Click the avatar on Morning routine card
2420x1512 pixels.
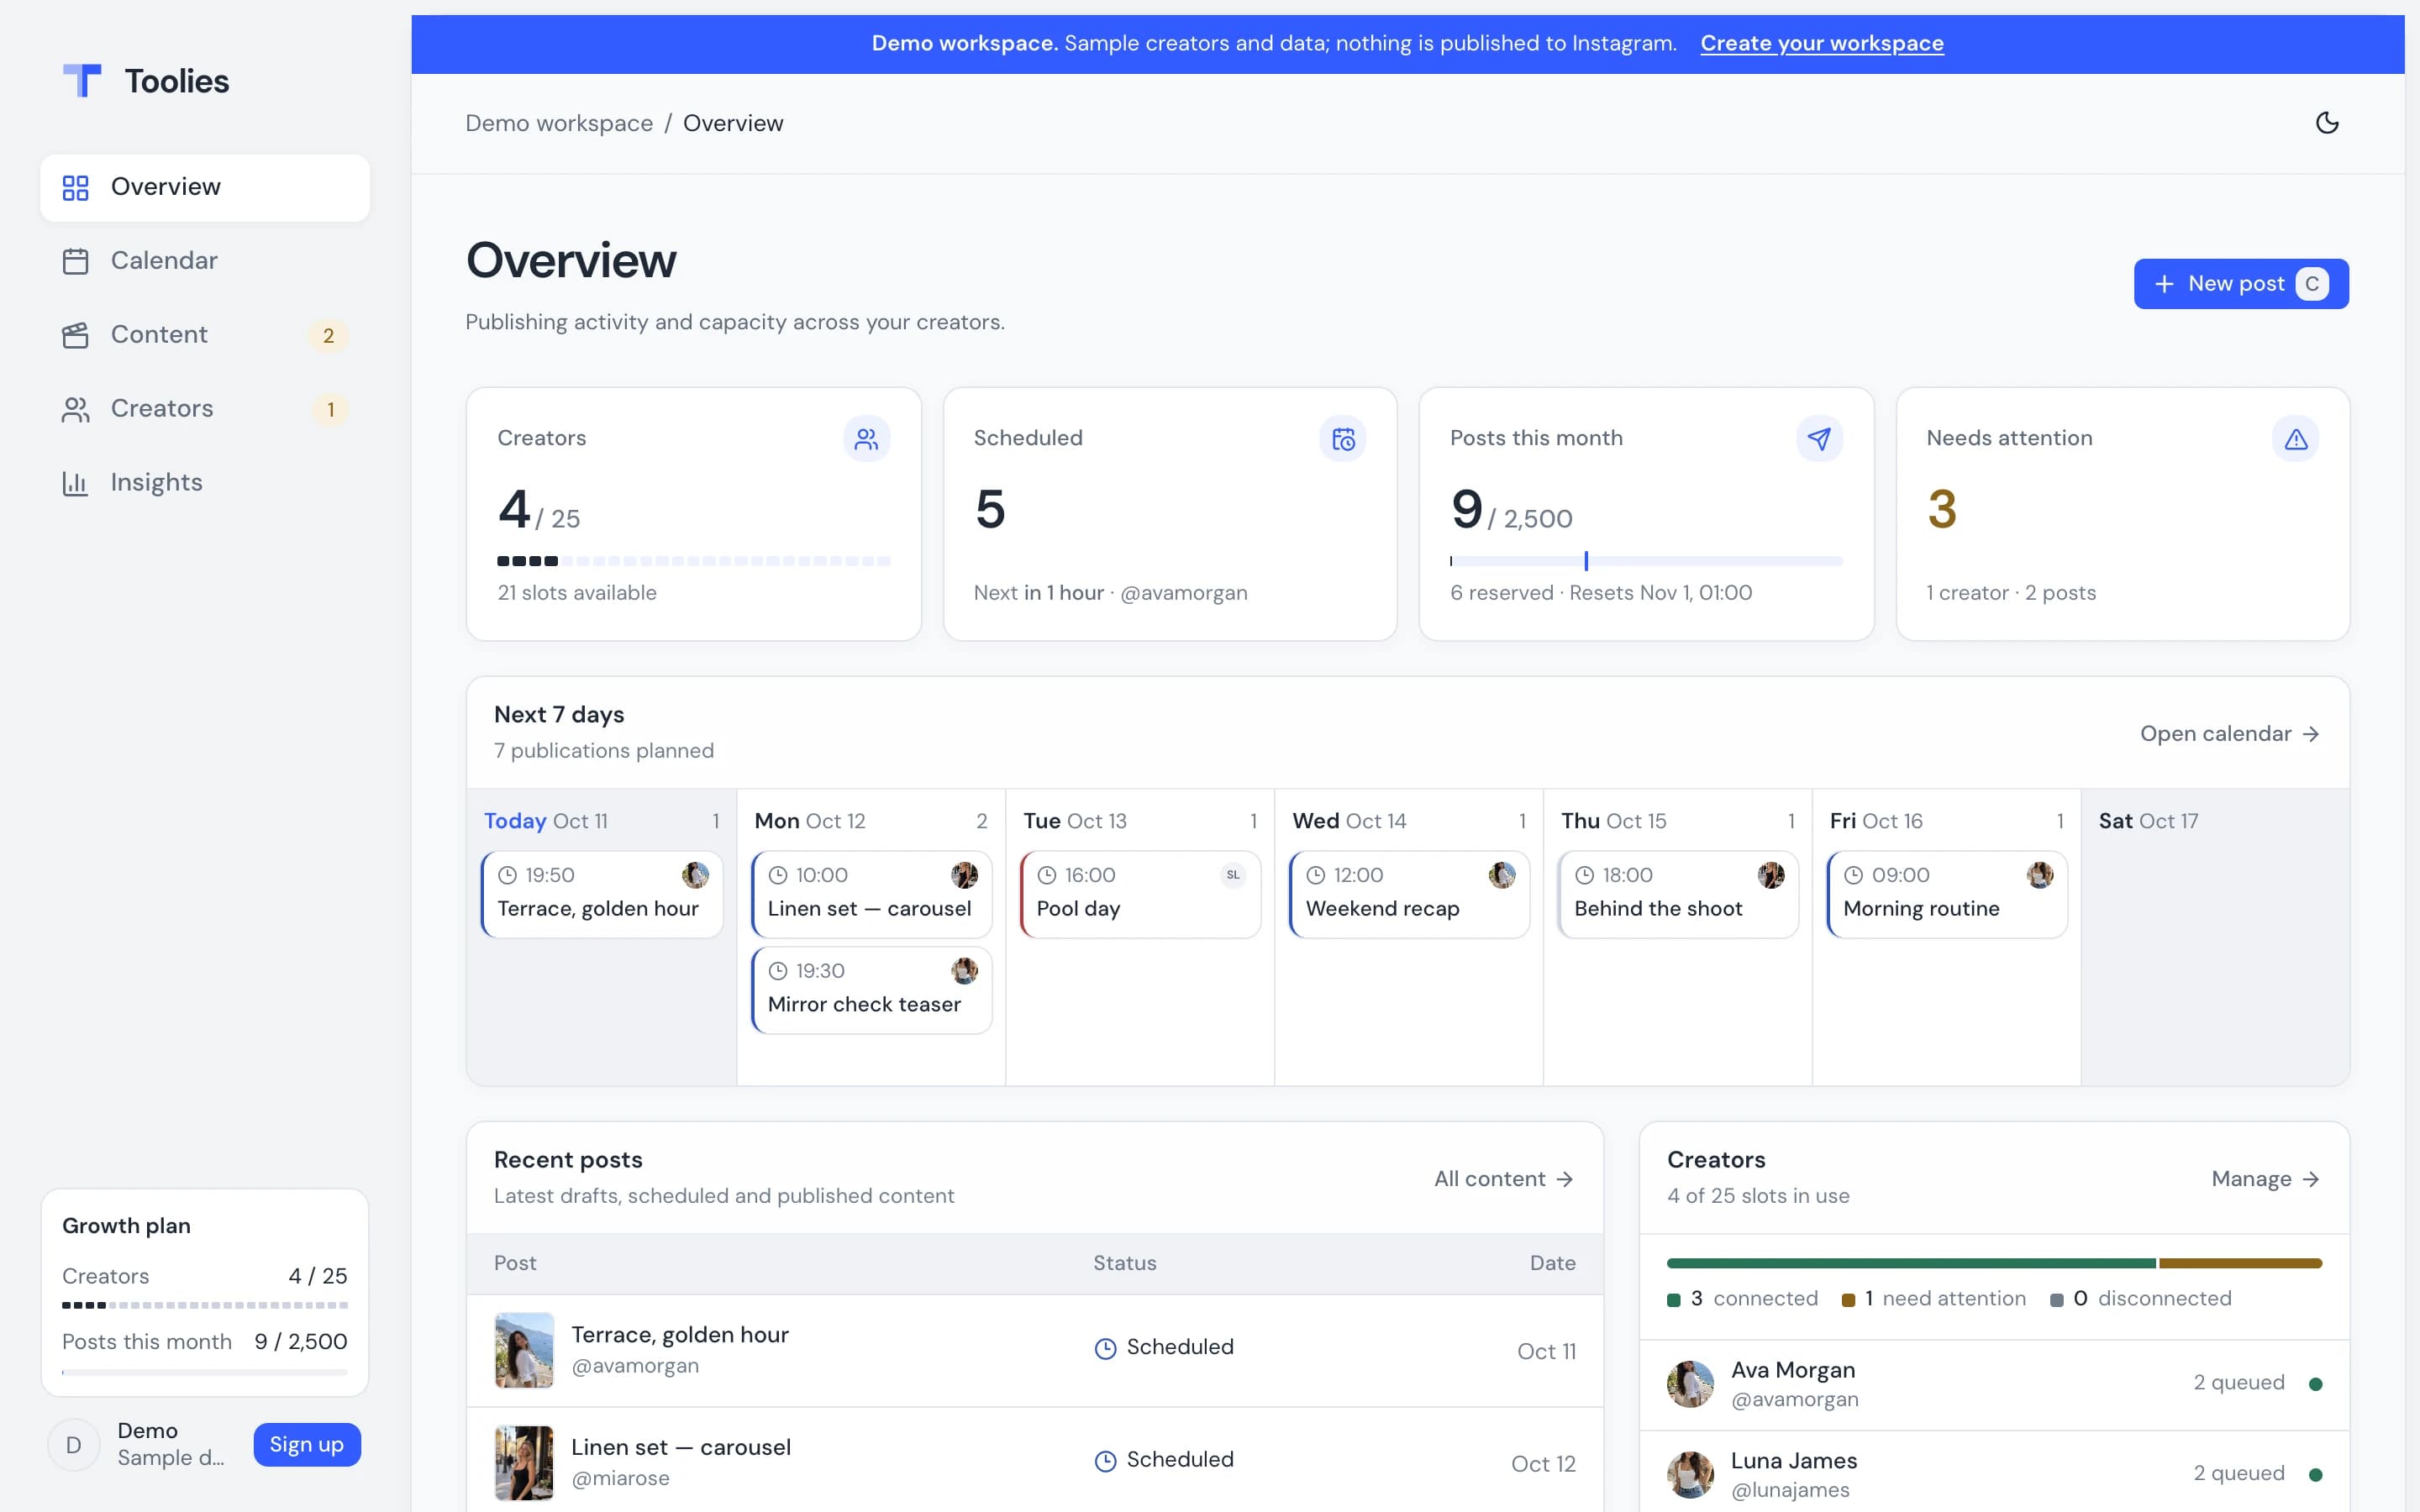coord(2040,875)
